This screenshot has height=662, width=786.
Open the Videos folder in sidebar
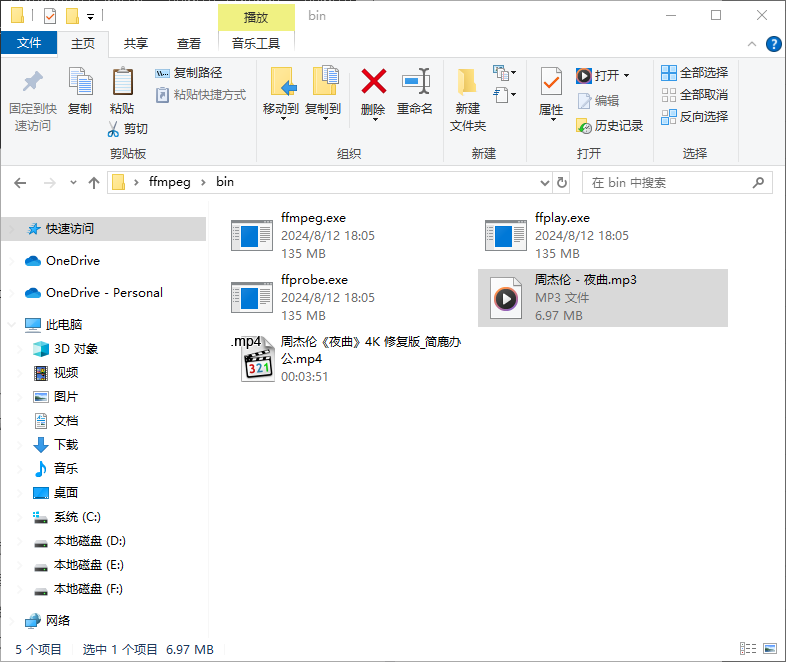(66, 373)
